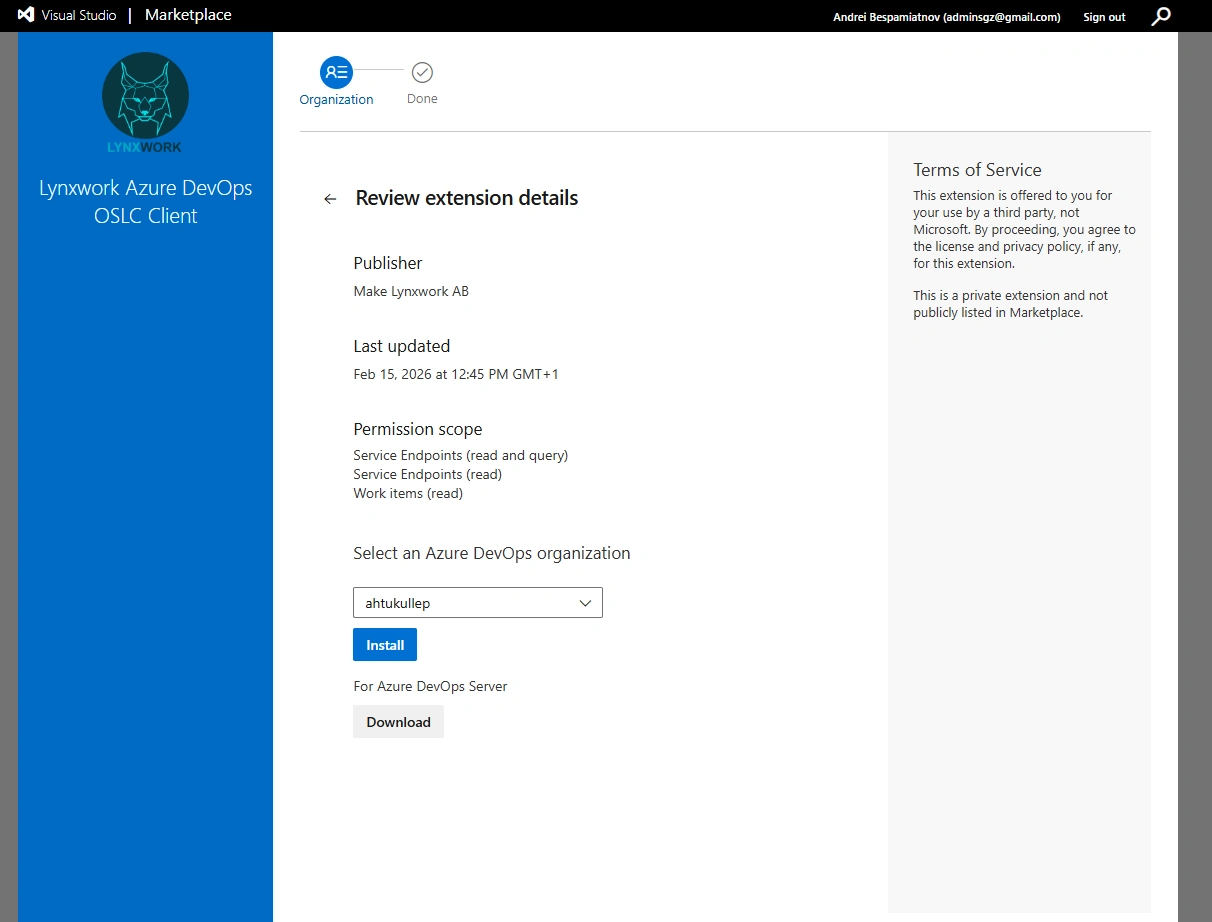Open the search magnifier icon
The width and height of the screenshot is (1212, 922).
1161,16
